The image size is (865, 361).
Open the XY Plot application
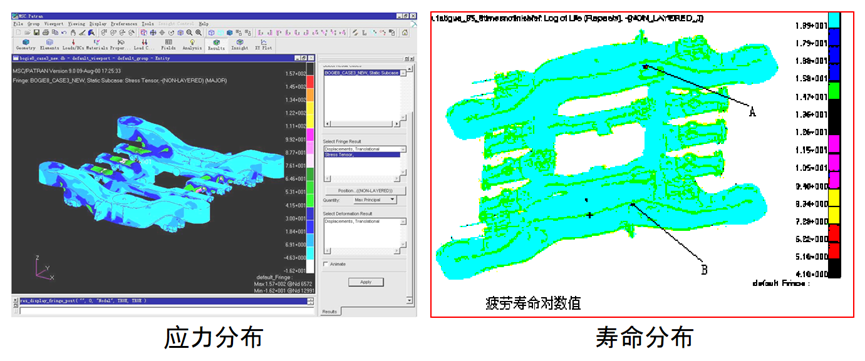[263, 45]
